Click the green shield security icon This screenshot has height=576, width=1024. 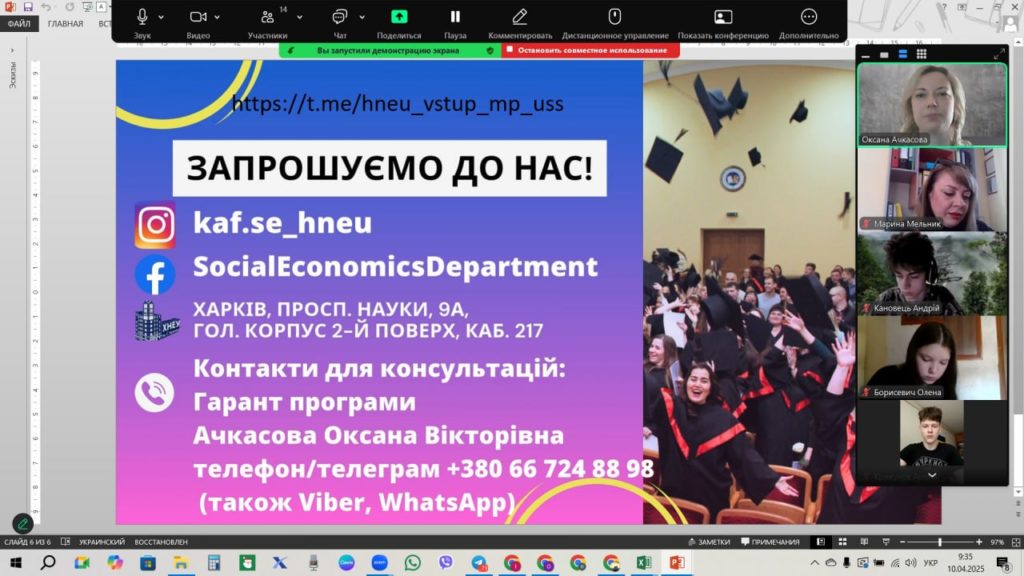coord(490,50)
